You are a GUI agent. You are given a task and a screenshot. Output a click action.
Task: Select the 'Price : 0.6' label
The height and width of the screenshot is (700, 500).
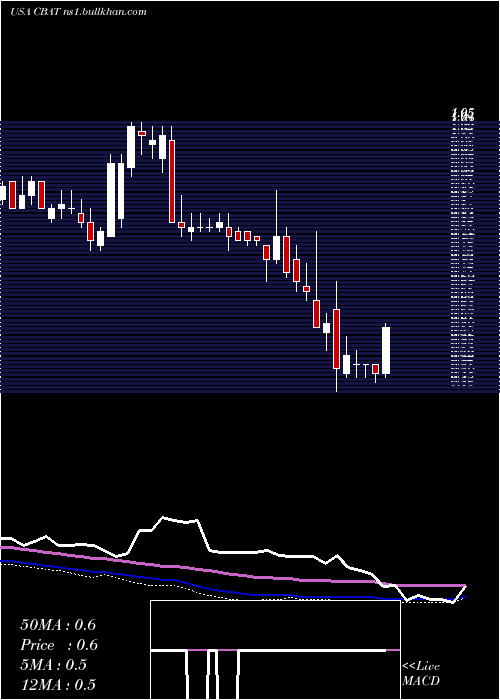(x=59, y=645)
